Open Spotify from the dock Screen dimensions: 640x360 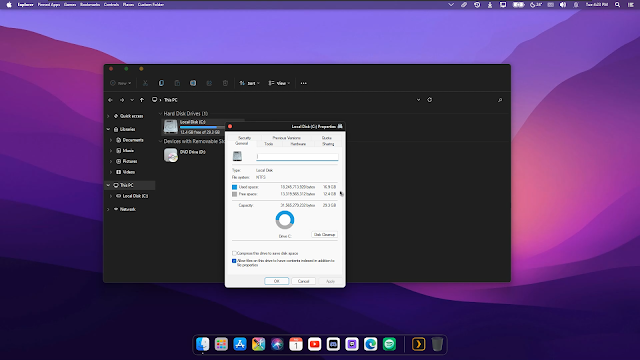389,344
